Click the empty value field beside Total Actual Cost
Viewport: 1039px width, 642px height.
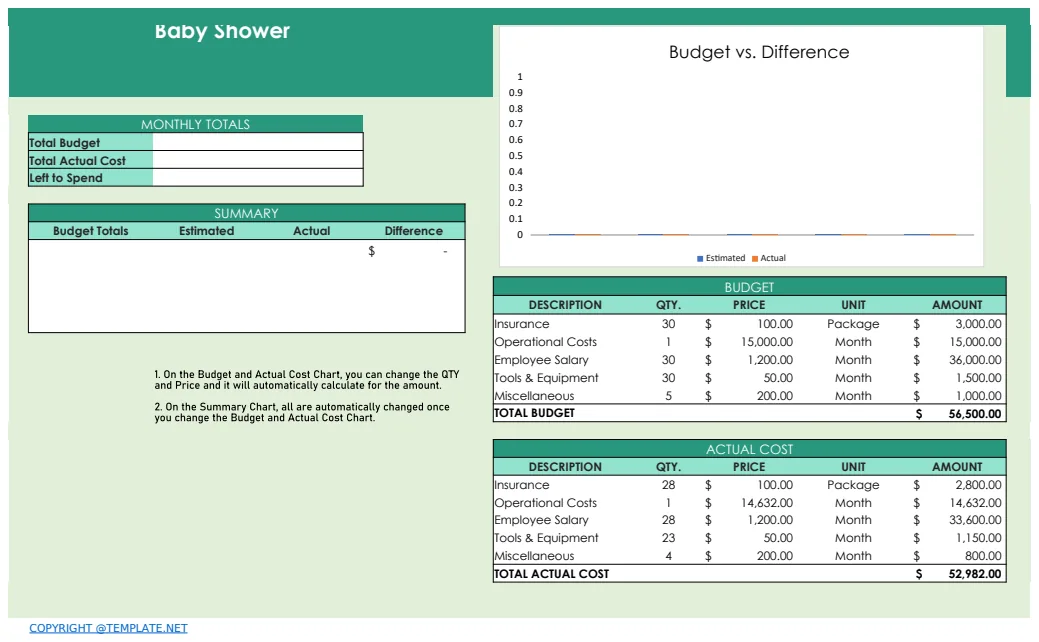click(x=258, y=160)
